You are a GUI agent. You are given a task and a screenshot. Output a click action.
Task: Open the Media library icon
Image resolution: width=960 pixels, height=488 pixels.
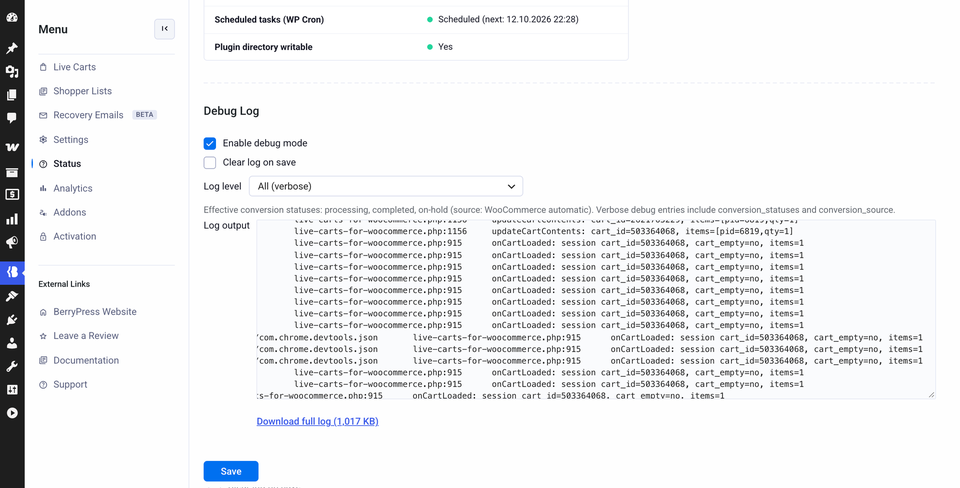[x=12, y=72]
